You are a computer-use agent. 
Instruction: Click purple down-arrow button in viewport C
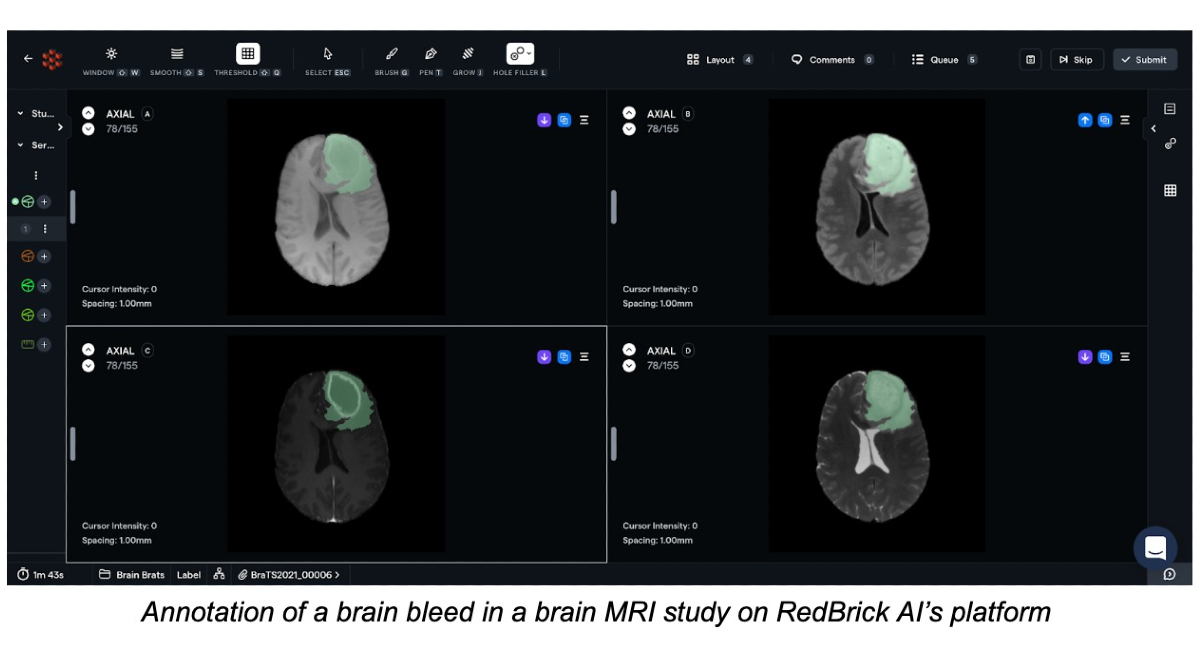pyautogui.click(x=544, y=357)
